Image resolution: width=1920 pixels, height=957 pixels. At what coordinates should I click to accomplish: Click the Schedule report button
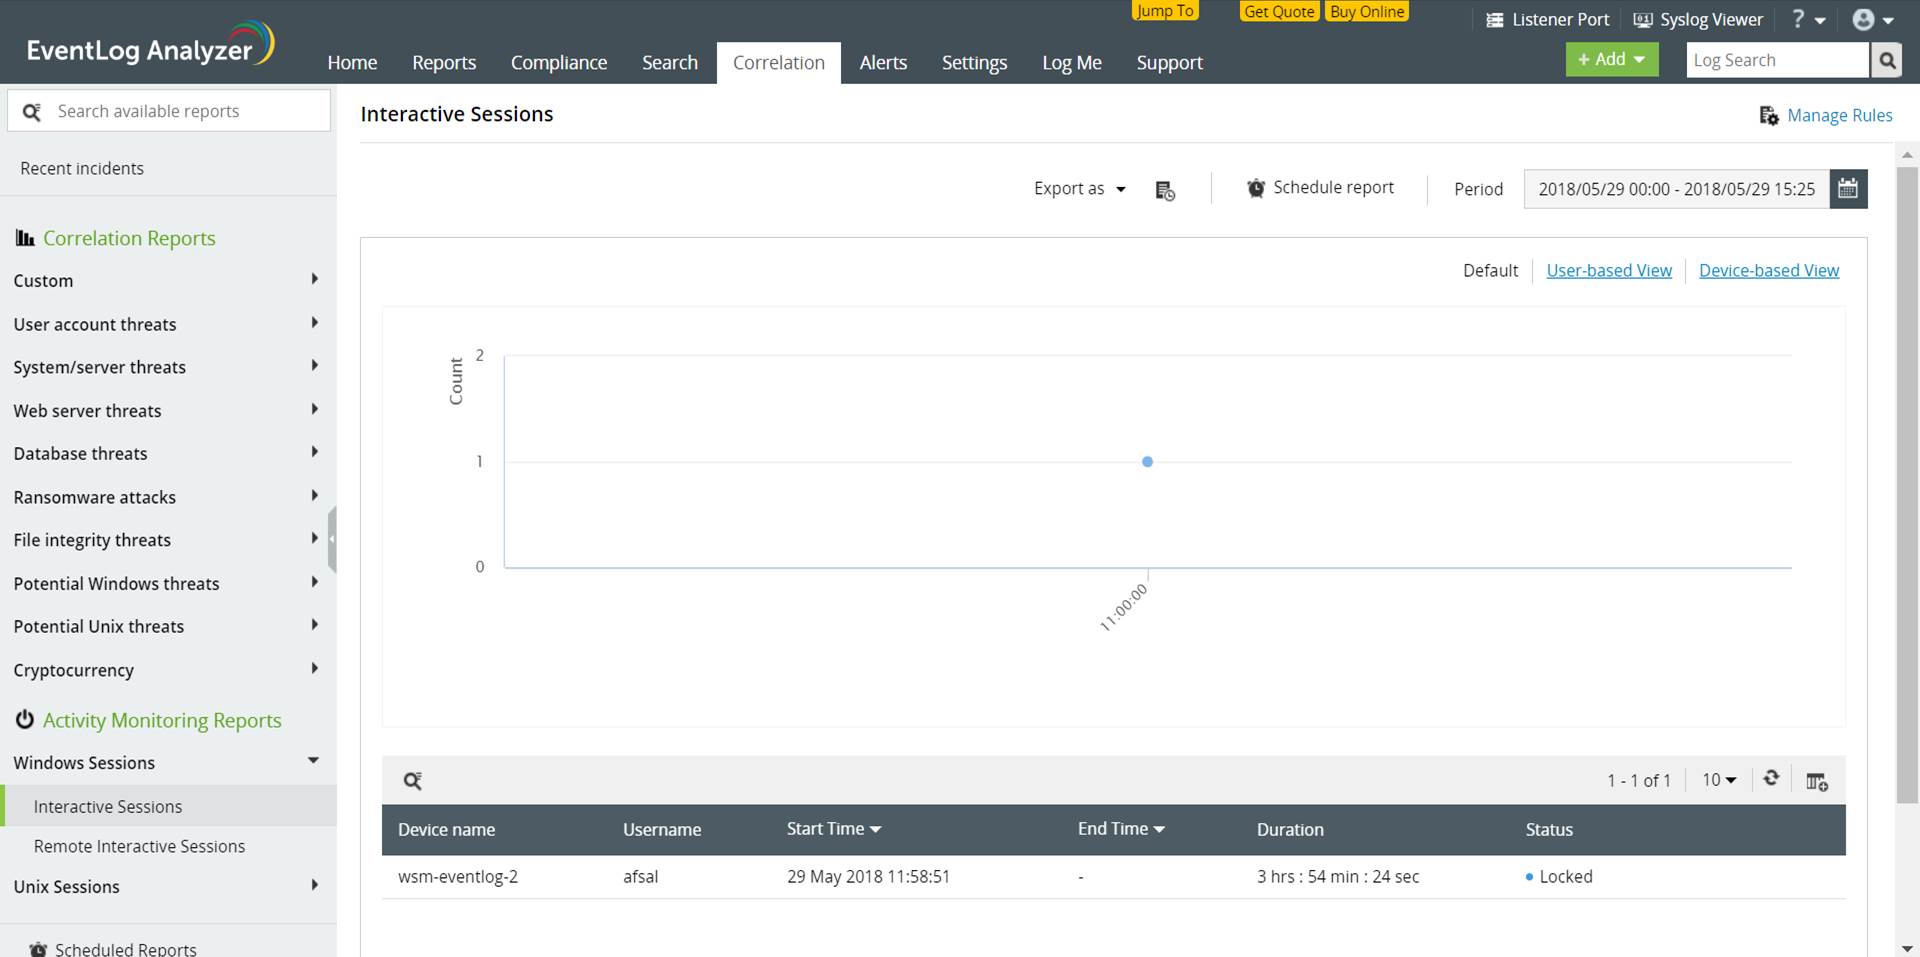[1320, 188]
